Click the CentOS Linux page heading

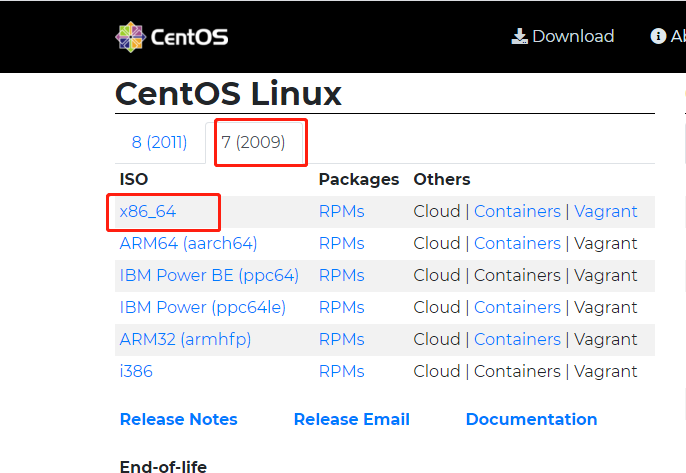click(228, 94)
